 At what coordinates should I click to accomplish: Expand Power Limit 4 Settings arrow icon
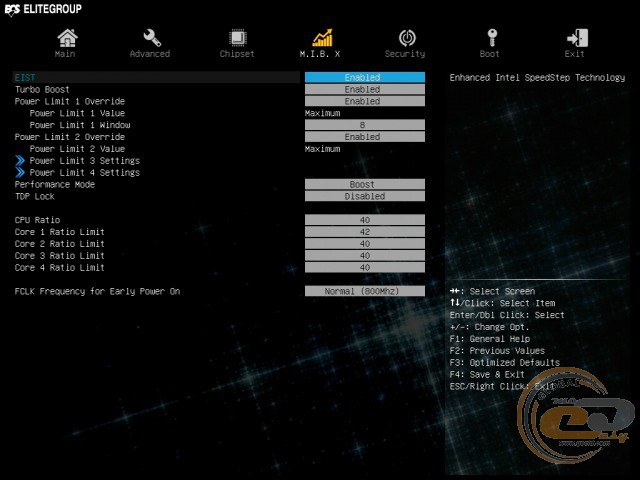20,173
